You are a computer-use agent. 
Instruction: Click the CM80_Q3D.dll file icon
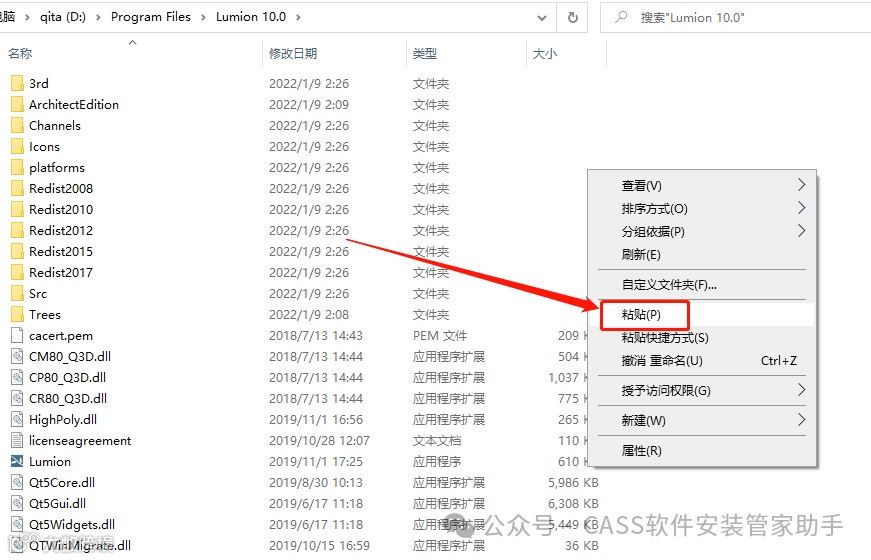17,357
